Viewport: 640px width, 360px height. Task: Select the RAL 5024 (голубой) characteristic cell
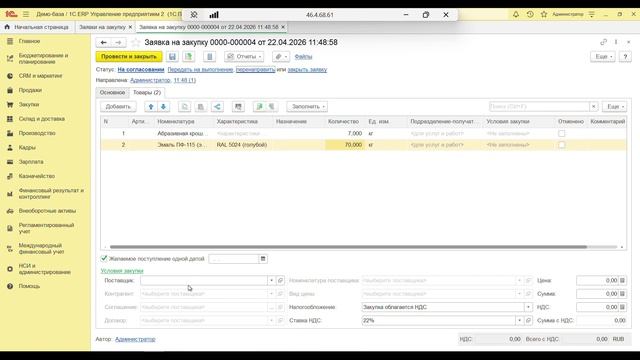(243, 145)
